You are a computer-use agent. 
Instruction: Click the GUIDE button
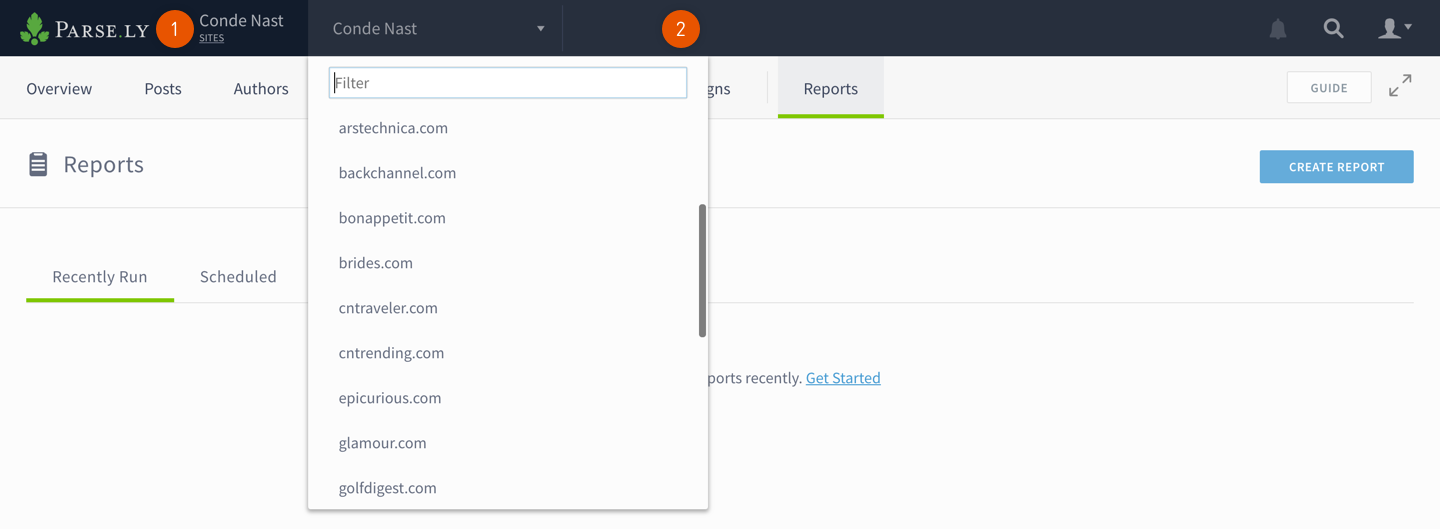point(1329,88)
